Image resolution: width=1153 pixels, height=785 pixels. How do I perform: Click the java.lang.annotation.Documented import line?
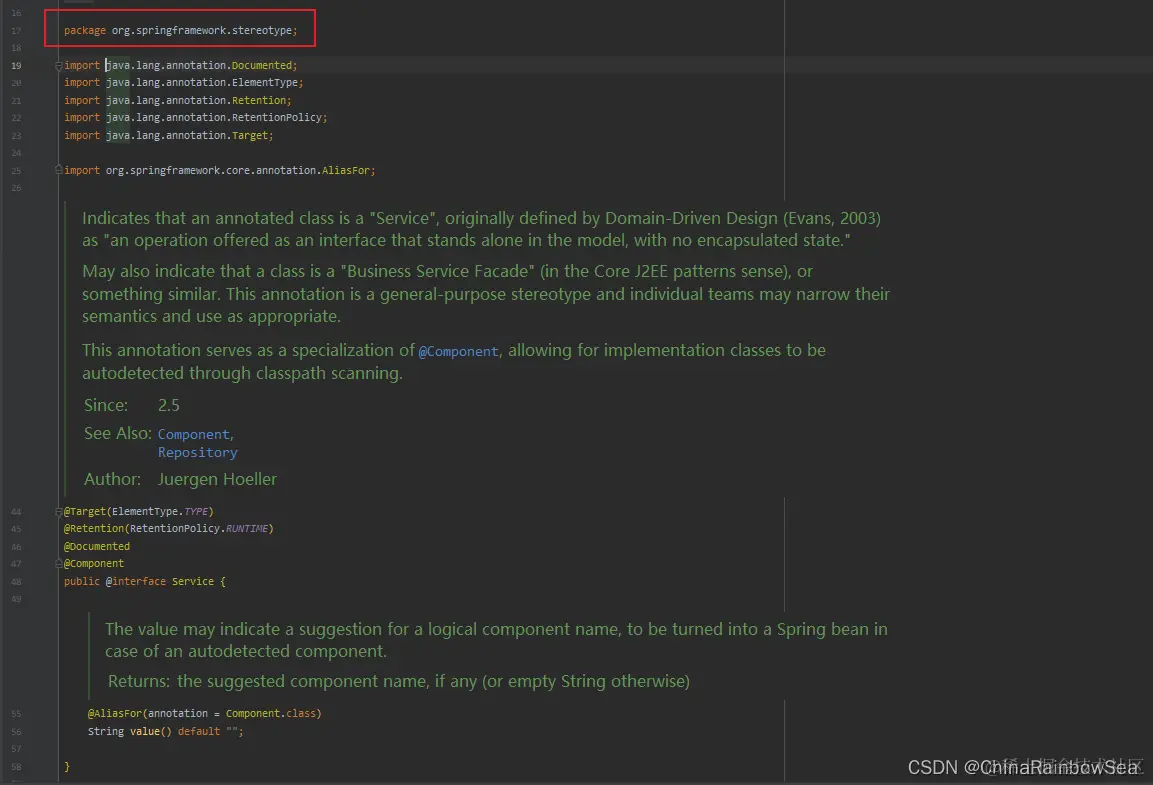point(181,65)
